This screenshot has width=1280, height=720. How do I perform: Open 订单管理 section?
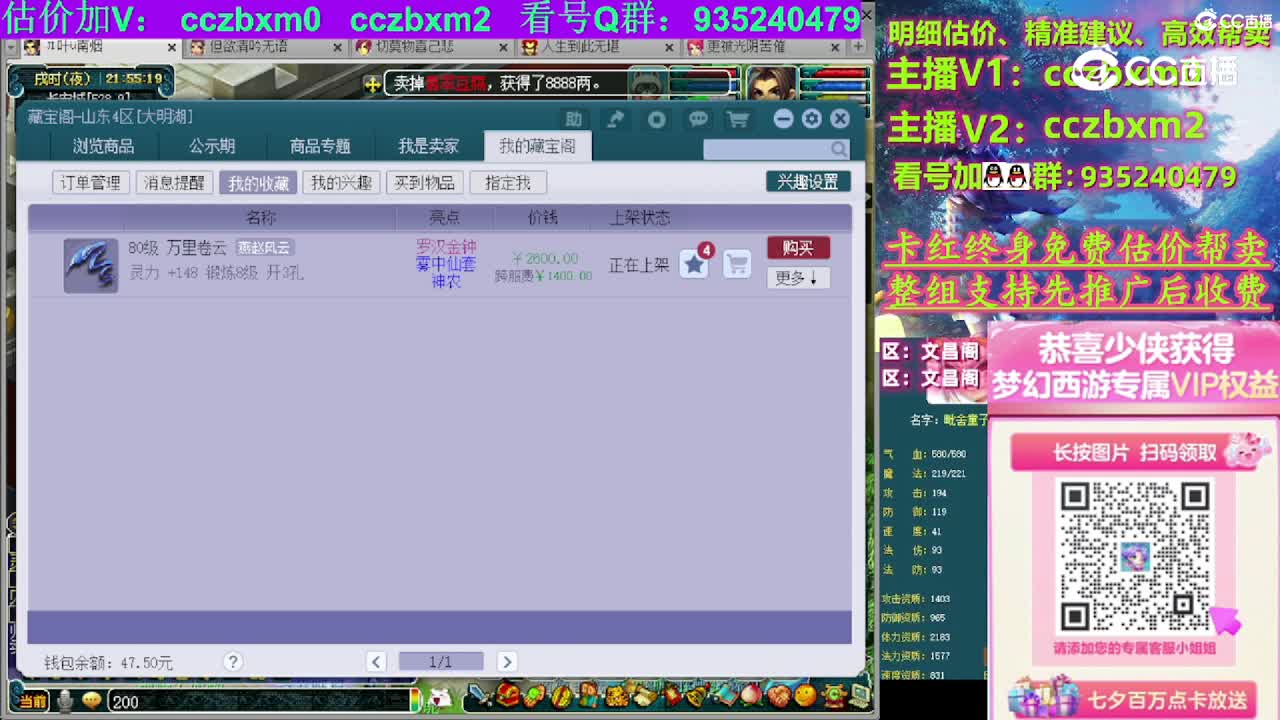click(x=90, y=183)
